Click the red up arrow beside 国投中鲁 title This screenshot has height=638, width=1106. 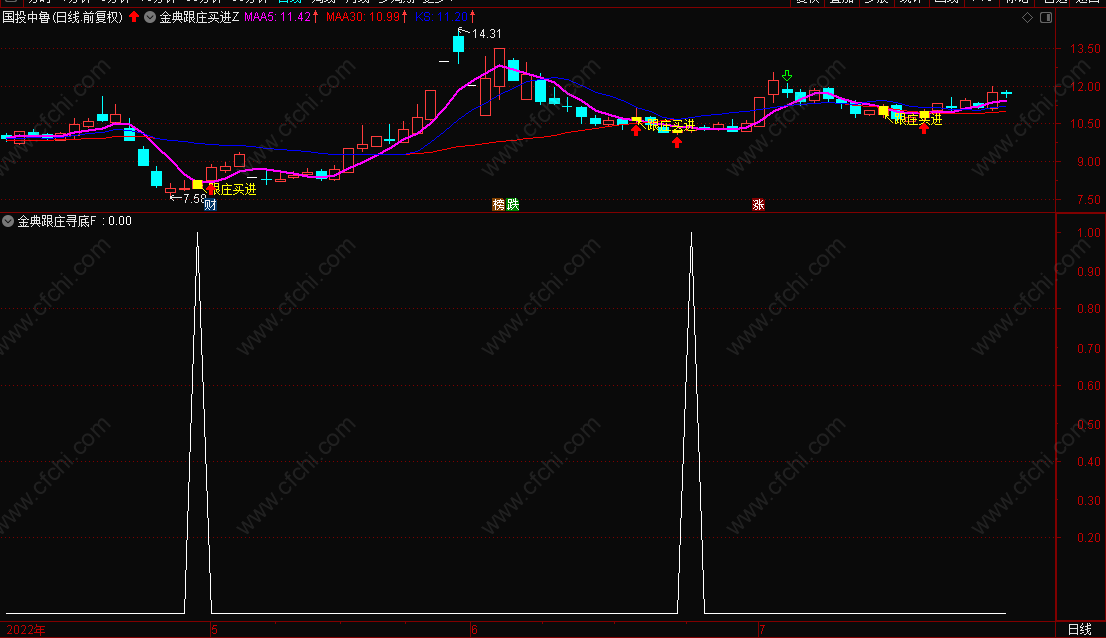tap(134, 16)
